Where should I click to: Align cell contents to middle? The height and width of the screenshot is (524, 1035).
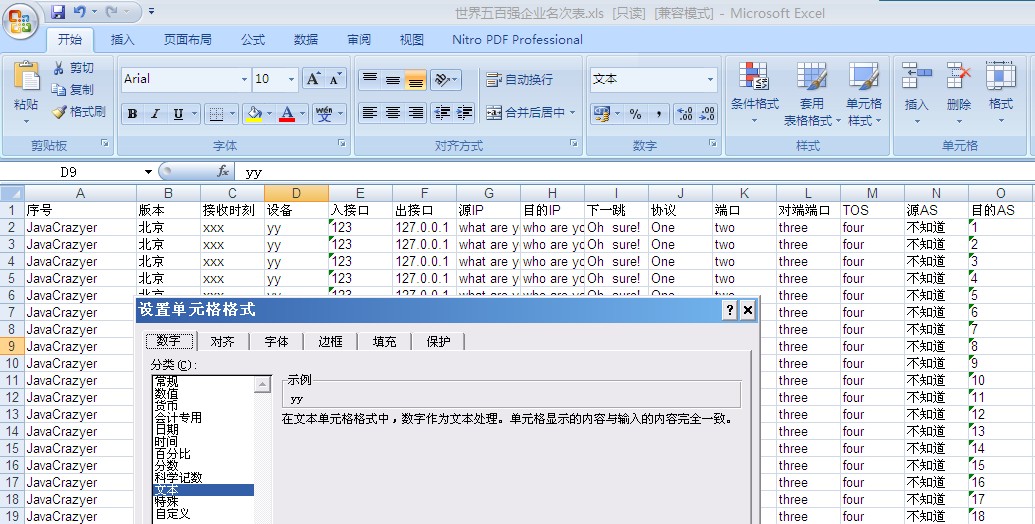[393, 80]
